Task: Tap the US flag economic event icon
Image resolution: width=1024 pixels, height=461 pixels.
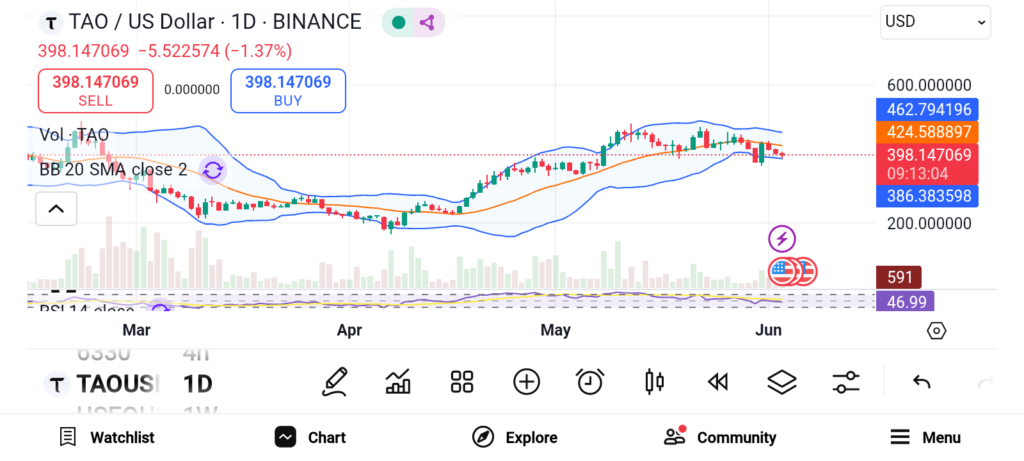Action: coord(783,272)
